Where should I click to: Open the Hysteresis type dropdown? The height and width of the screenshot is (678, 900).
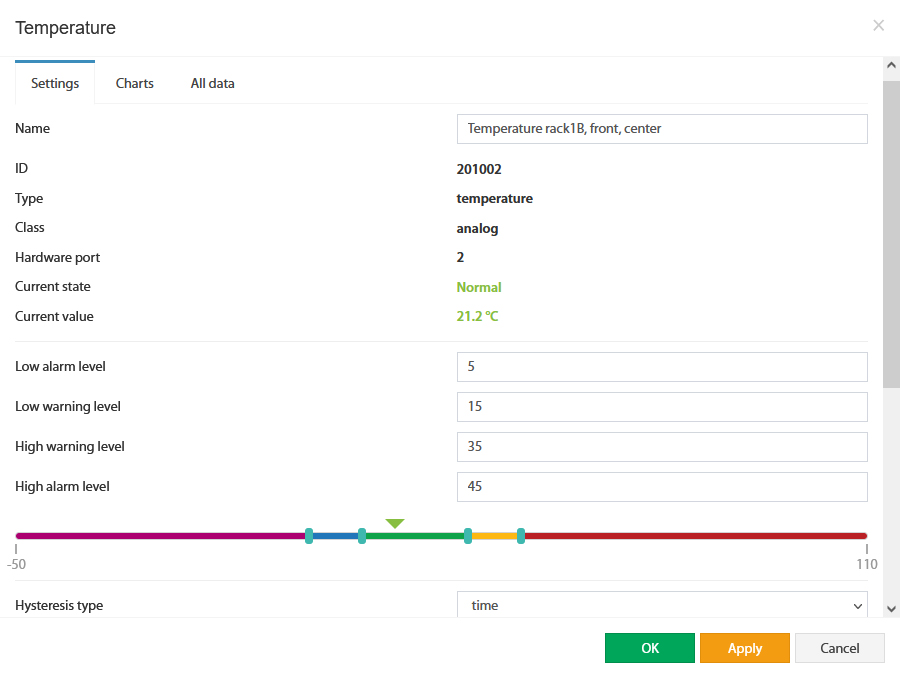coord(662,605)
